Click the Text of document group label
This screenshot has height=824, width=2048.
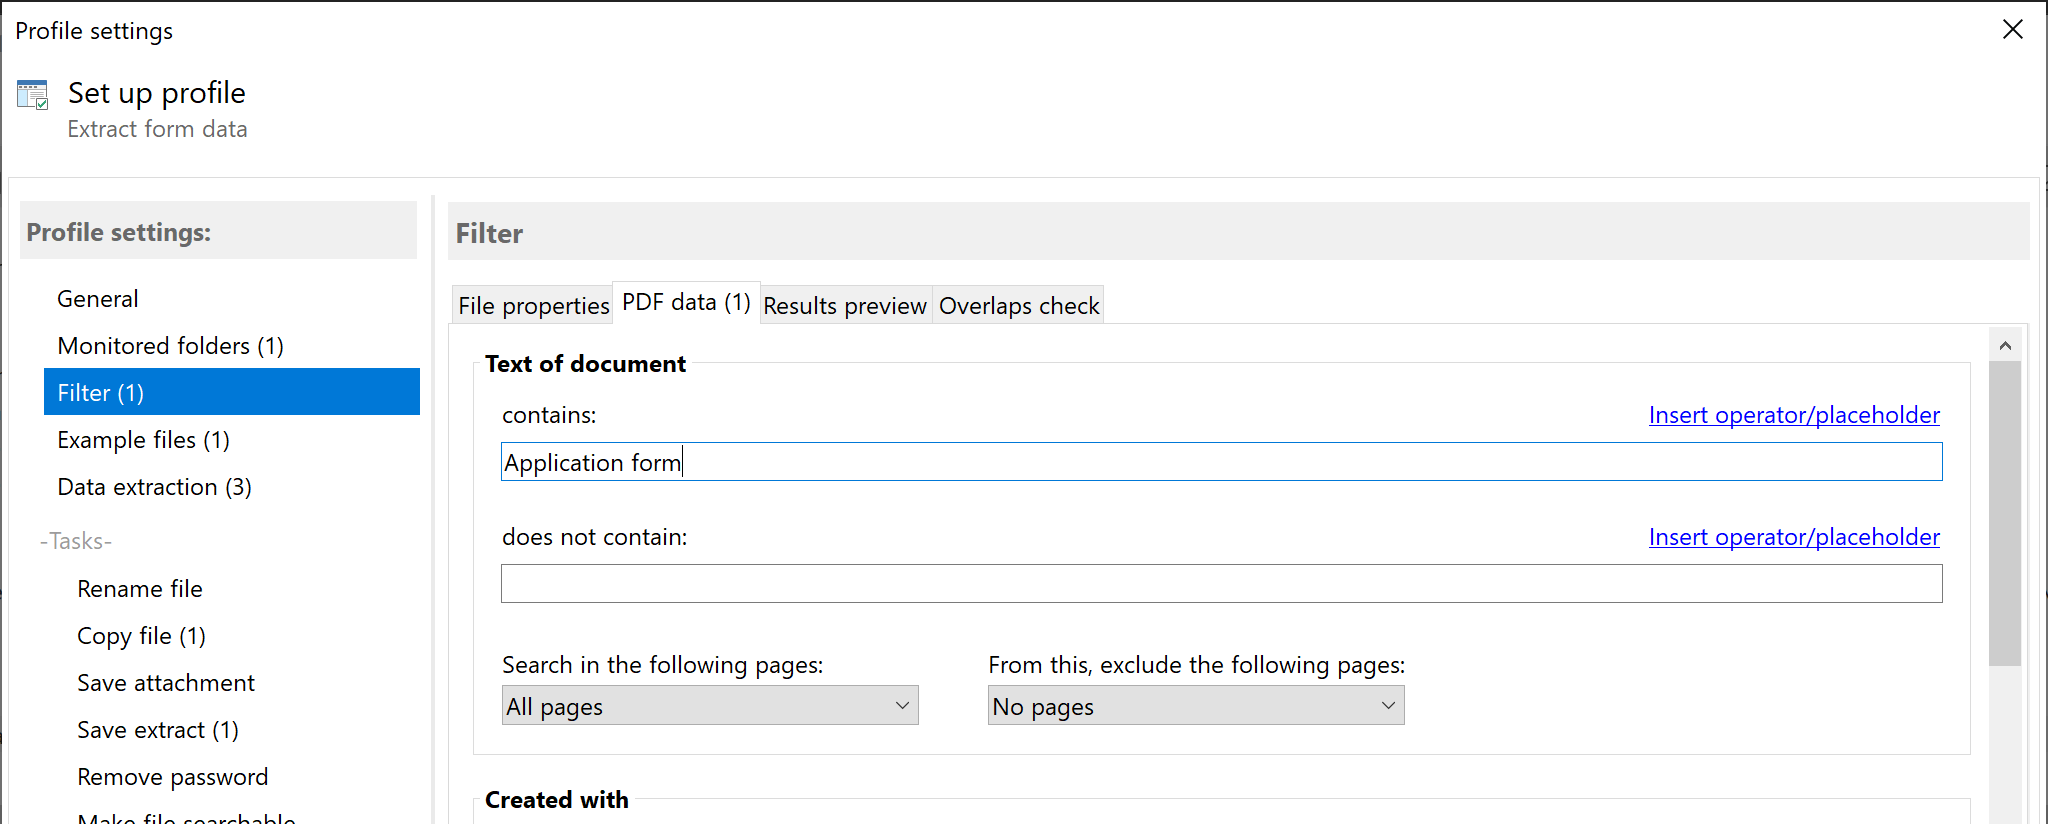585,364
